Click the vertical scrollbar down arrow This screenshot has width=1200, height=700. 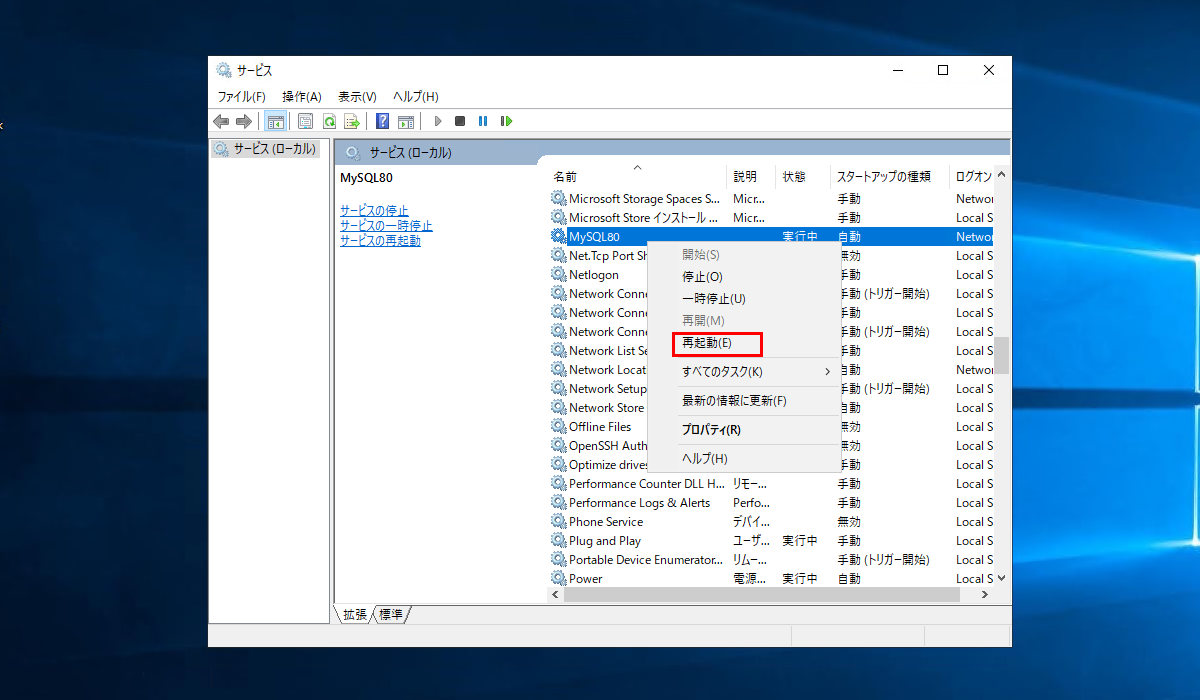pyautogui.click(x=1001, y=578)
